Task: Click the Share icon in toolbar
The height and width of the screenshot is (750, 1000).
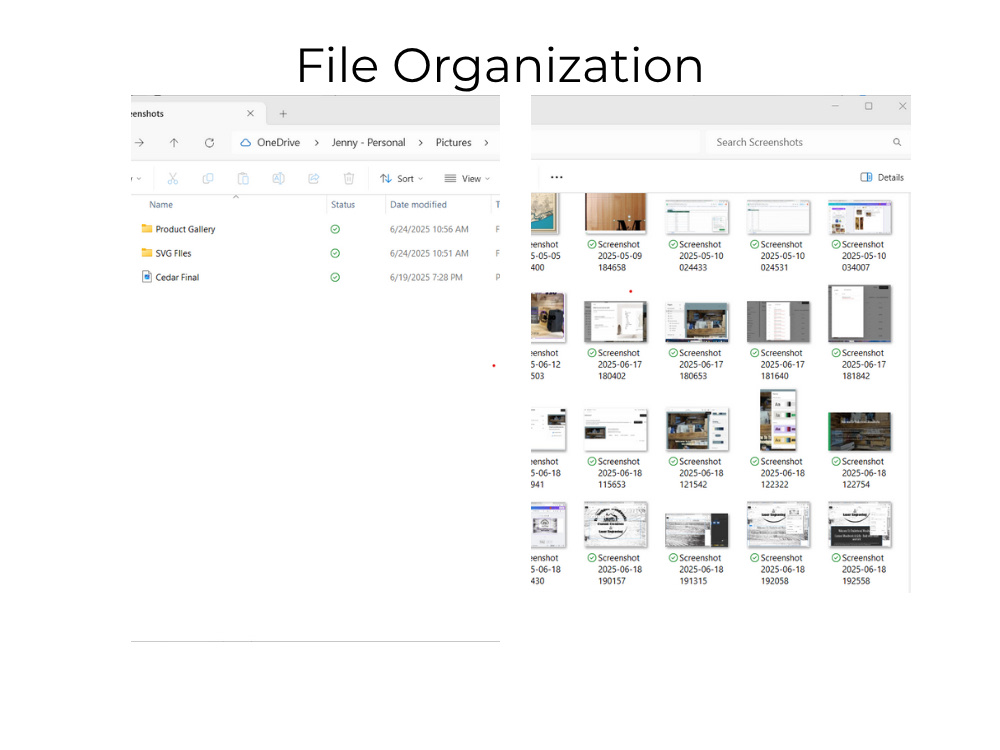Action: 314,179
